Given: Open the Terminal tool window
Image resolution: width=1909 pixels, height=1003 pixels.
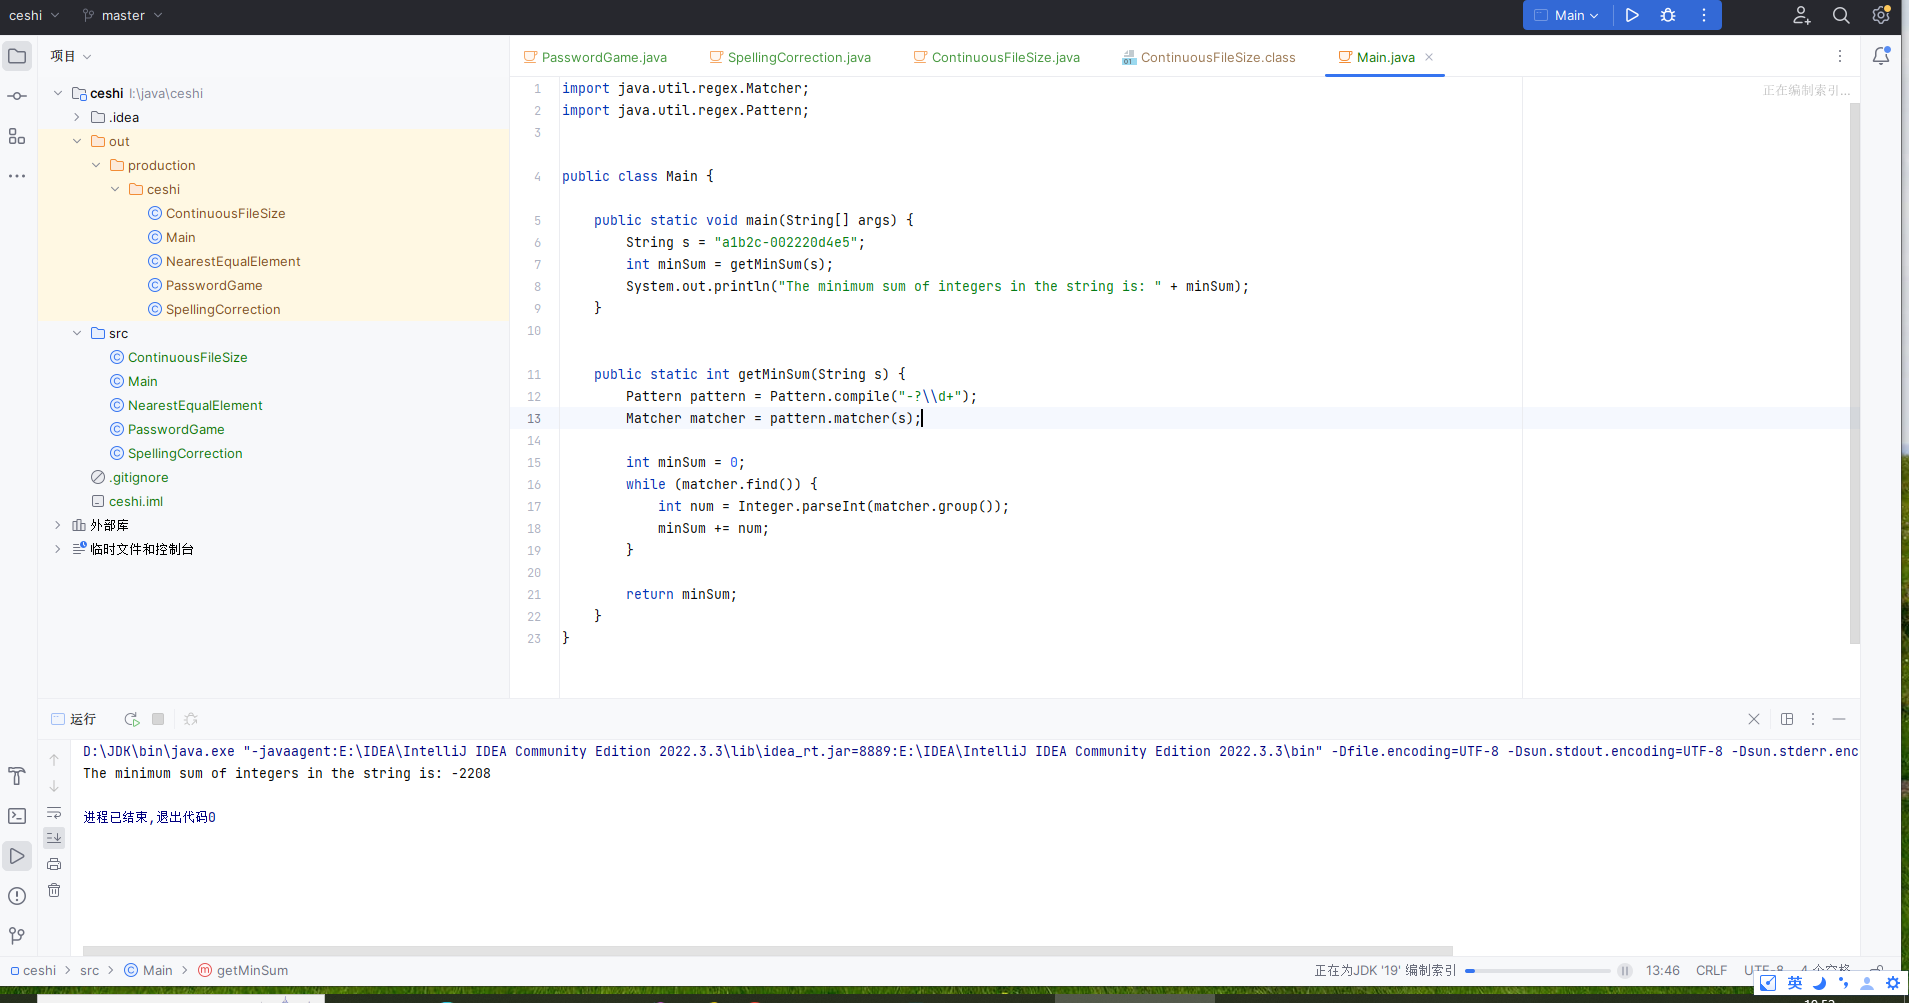Looking at the screenshot, I should [17, 816].
